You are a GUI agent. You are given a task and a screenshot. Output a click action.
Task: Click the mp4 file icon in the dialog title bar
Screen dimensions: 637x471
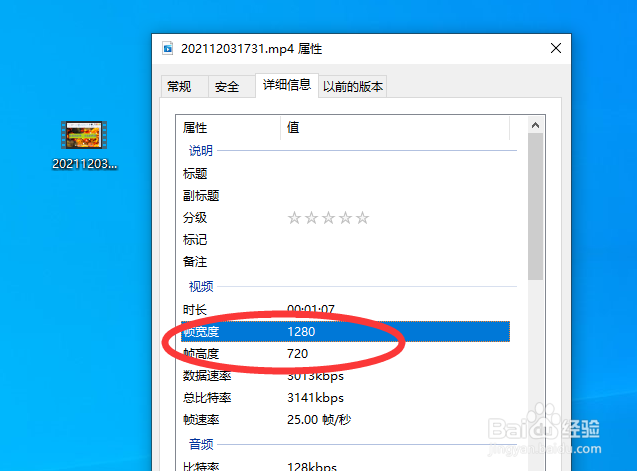pyautogui.click(x=168, y=48)
